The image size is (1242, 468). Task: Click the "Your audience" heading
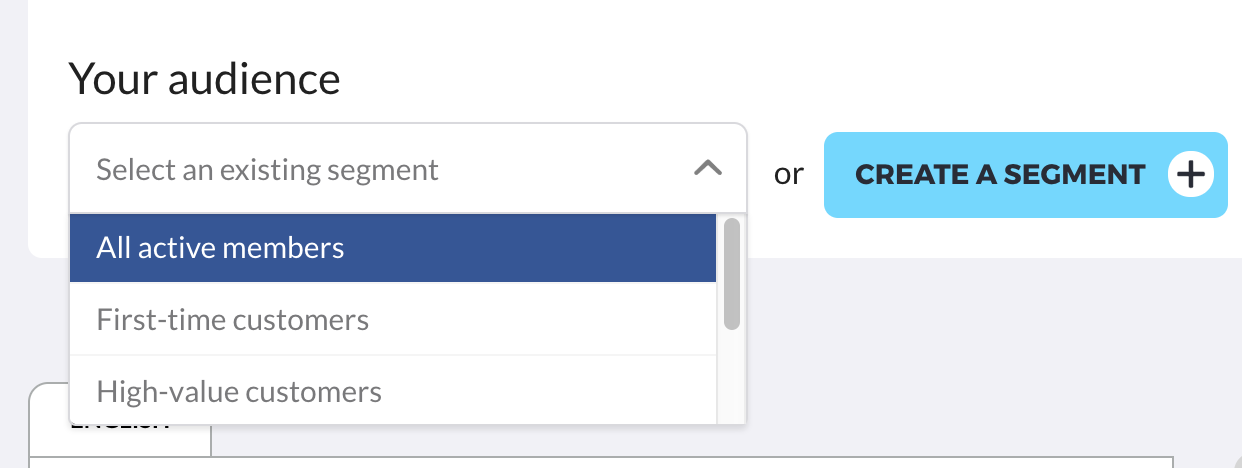click(204, 78)
